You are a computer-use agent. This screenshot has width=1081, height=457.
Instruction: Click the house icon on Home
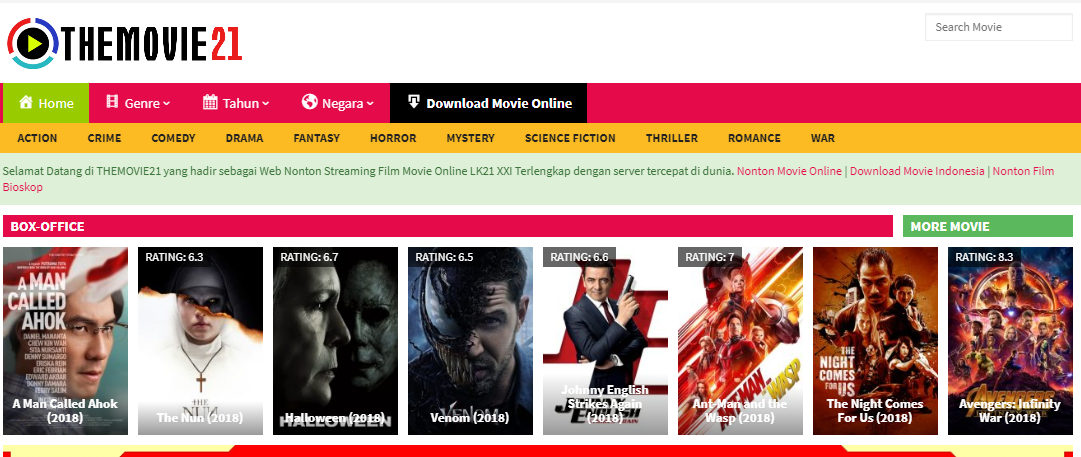(x=26, y=103)
